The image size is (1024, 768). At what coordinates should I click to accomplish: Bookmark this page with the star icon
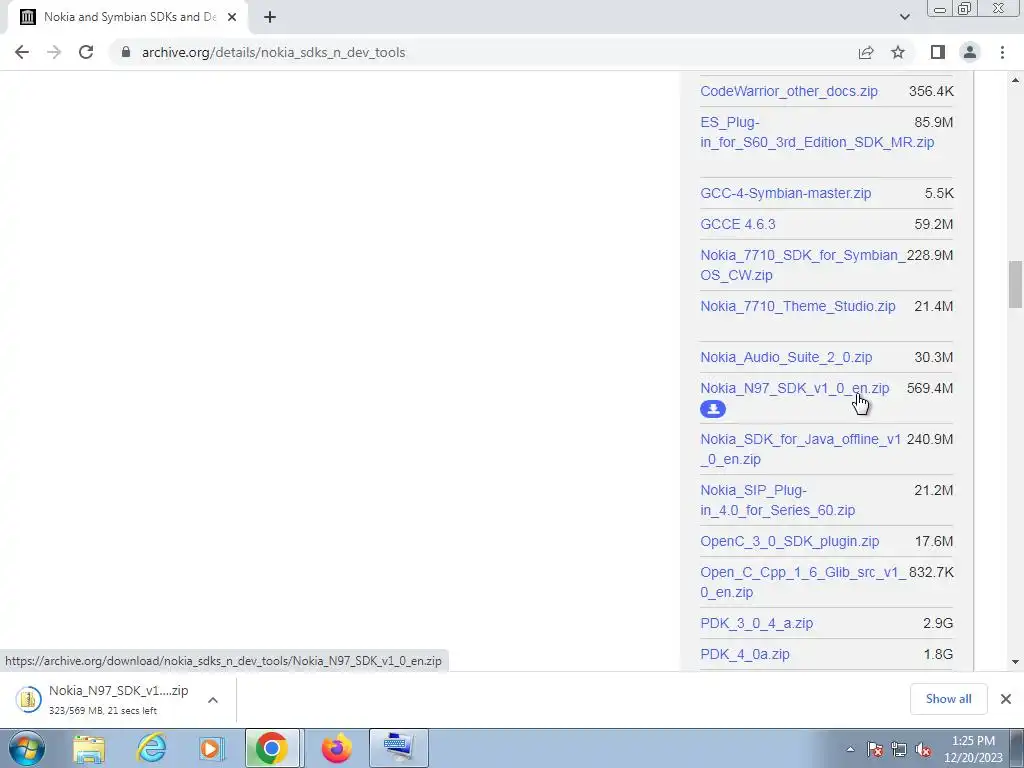pyautogui.click(x=898, y=52)
